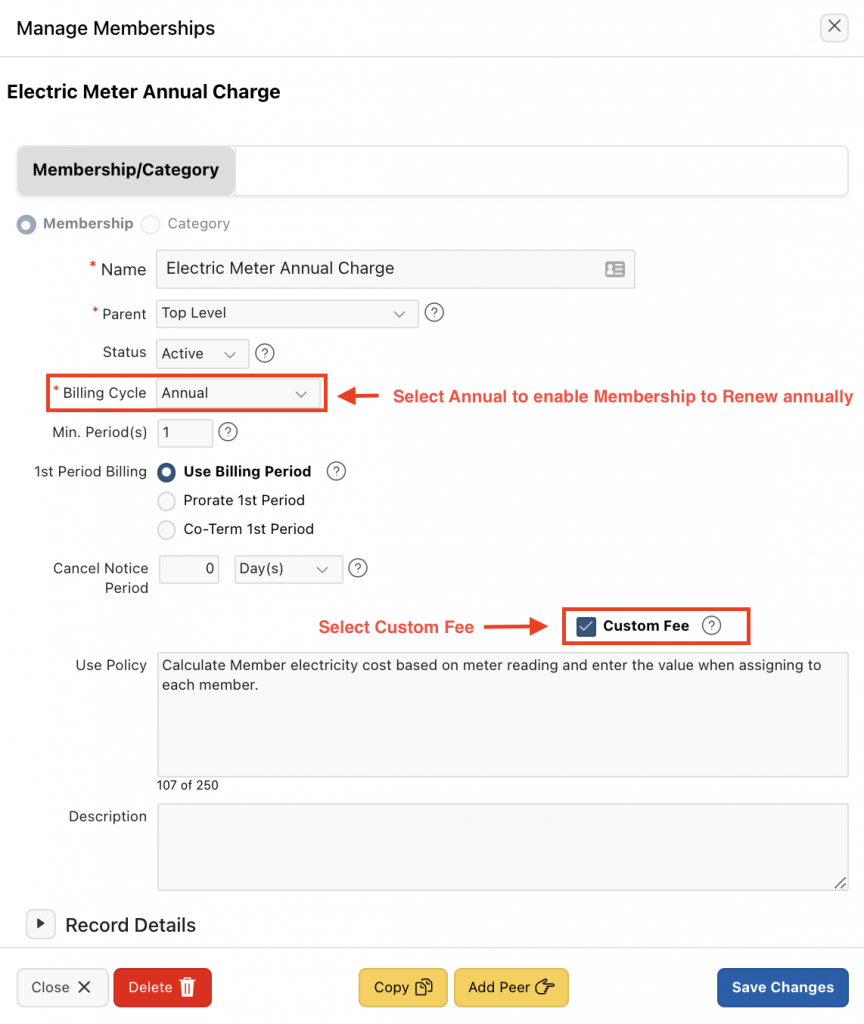Click the help icon beside Custom Fee
Screen dimensions: 864x1024
(x=711, y=625)
